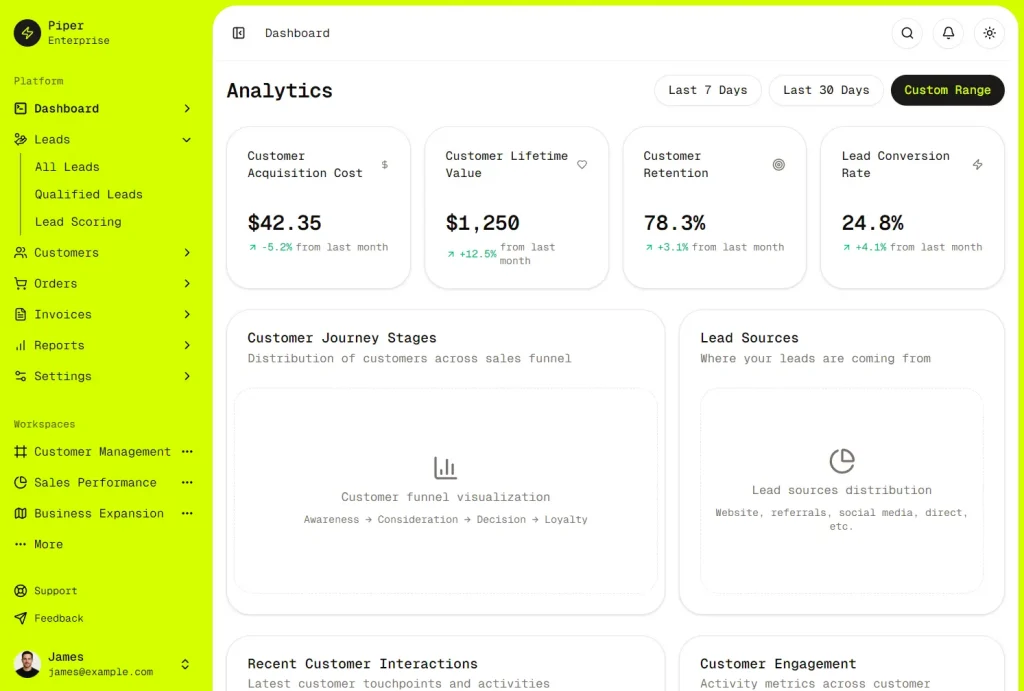Screen dimensions: 1024x691
Task: Click the Invoices document icon
Action: coord(20,314)
